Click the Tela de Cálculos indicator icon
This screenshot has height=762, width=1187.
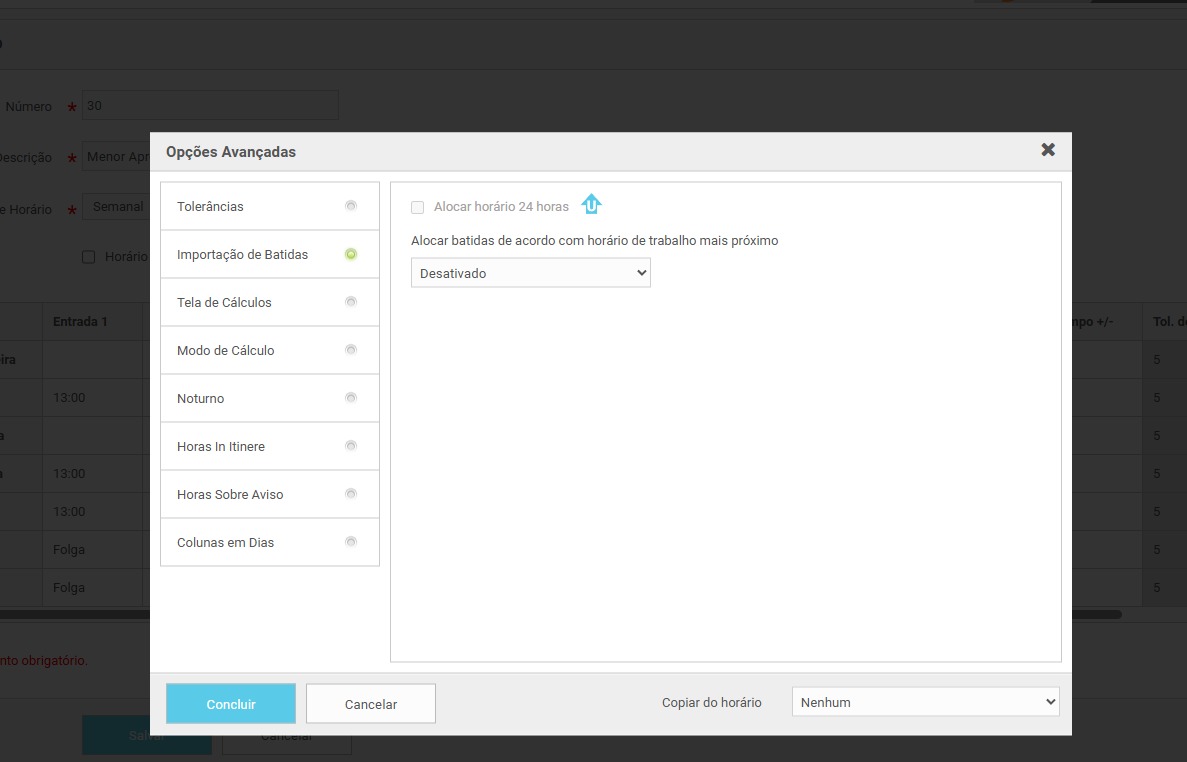click(350, 302)
